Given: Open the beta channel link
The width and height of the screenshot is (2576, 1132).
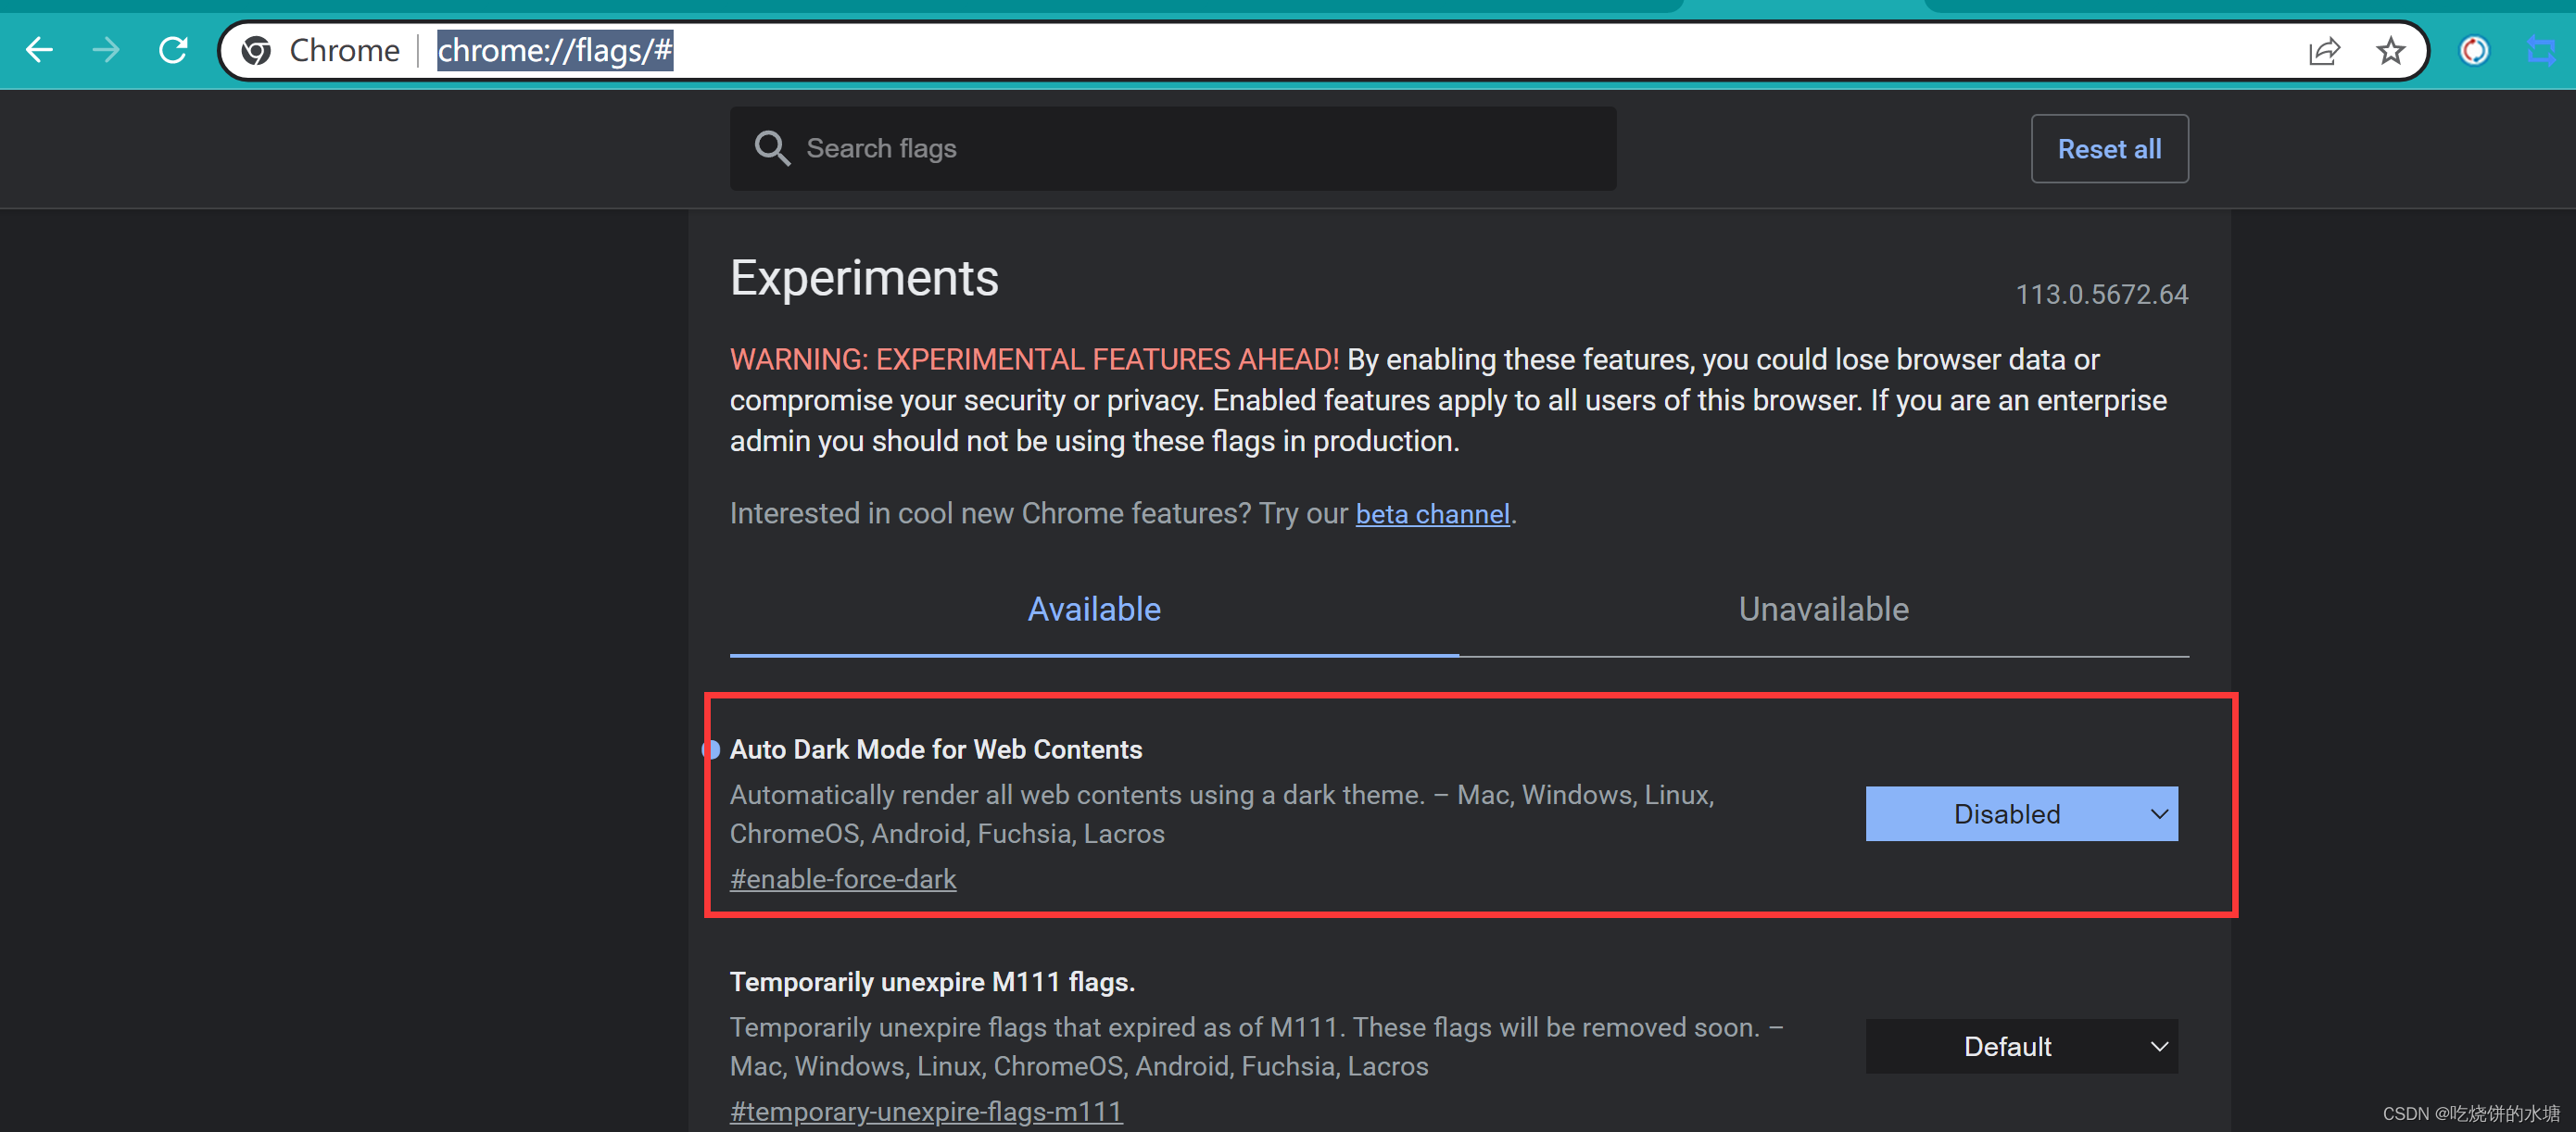Looking at the screenshot, I should point(1431,514).
